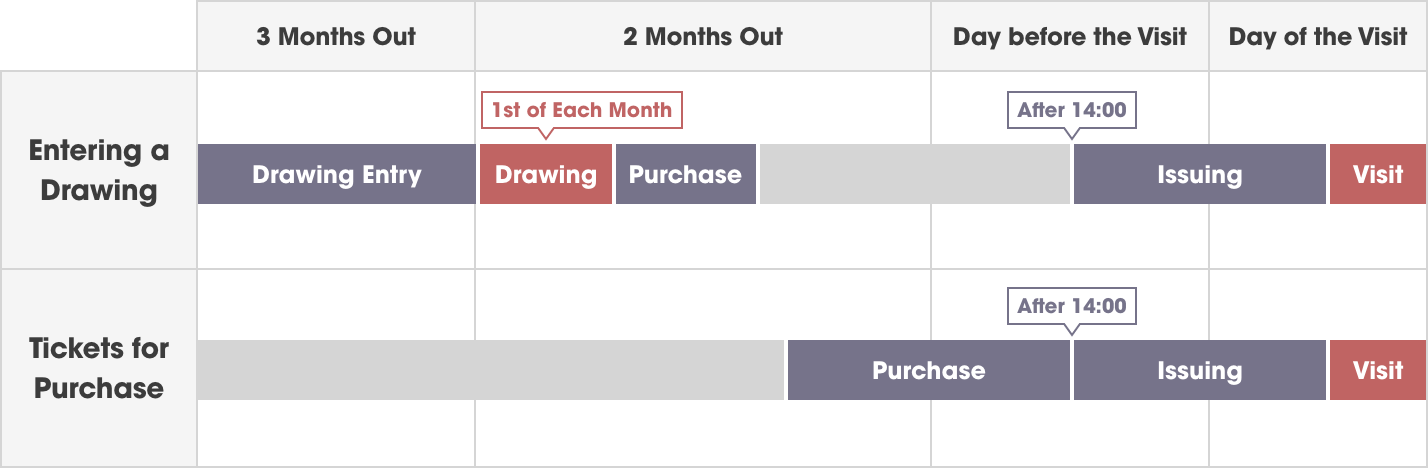Image resolution: width=1428 pixels, height=468 pixels.
Task: Click the Issuing bar in the drawing row
Action: pos(1199,175)
